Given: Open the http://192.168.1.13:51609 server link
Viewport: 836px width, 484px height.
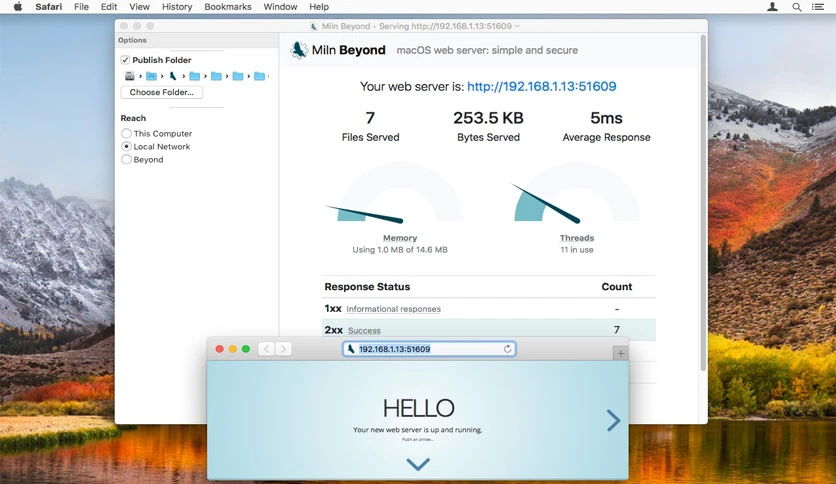Looking at the screenshot, I should click(542, 86).
